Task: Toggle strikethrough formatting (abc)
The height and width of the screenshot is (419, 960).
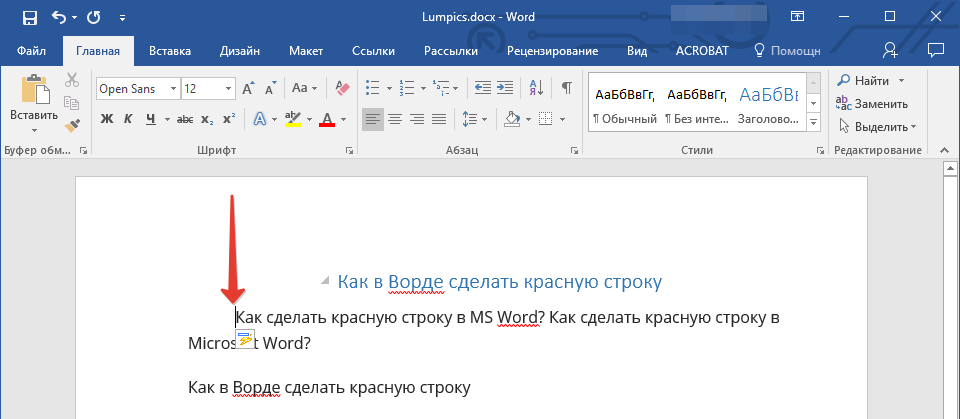Action: (184, 119)
